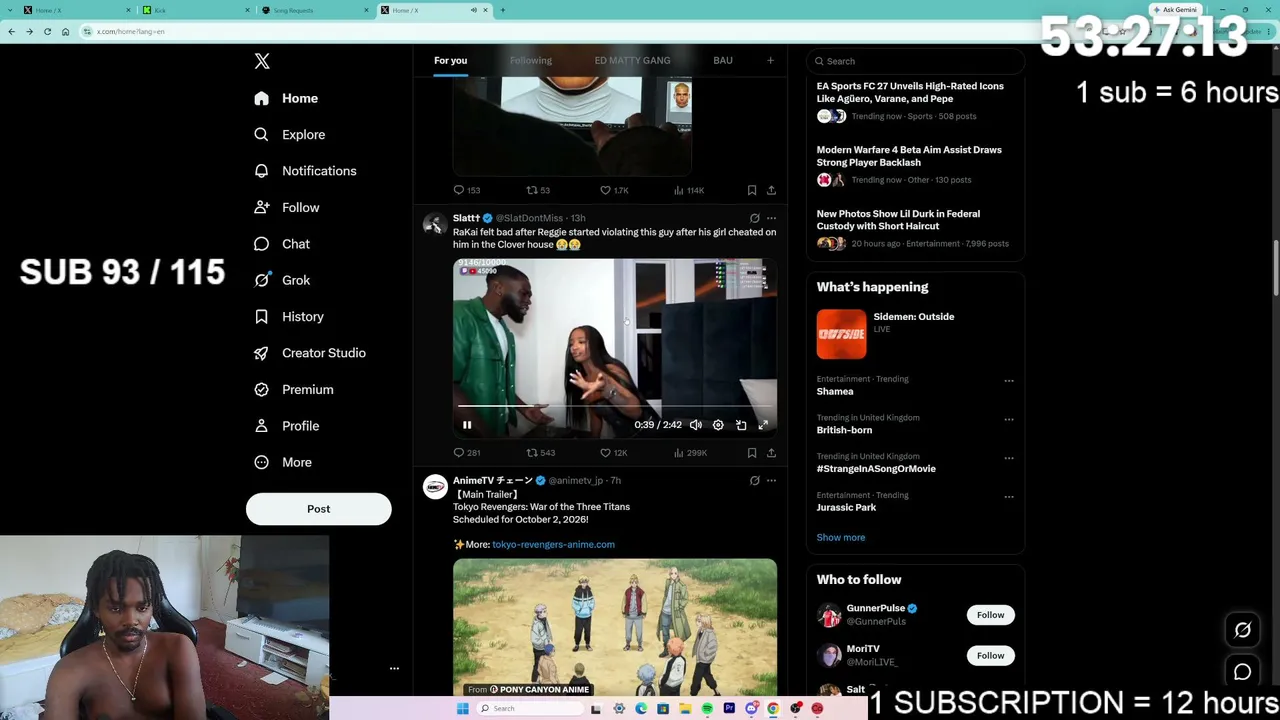The width and height of the screenshot is (1280, 720).
Task: Open Grok actions on the Slatt post
Action: click(755, 218)
